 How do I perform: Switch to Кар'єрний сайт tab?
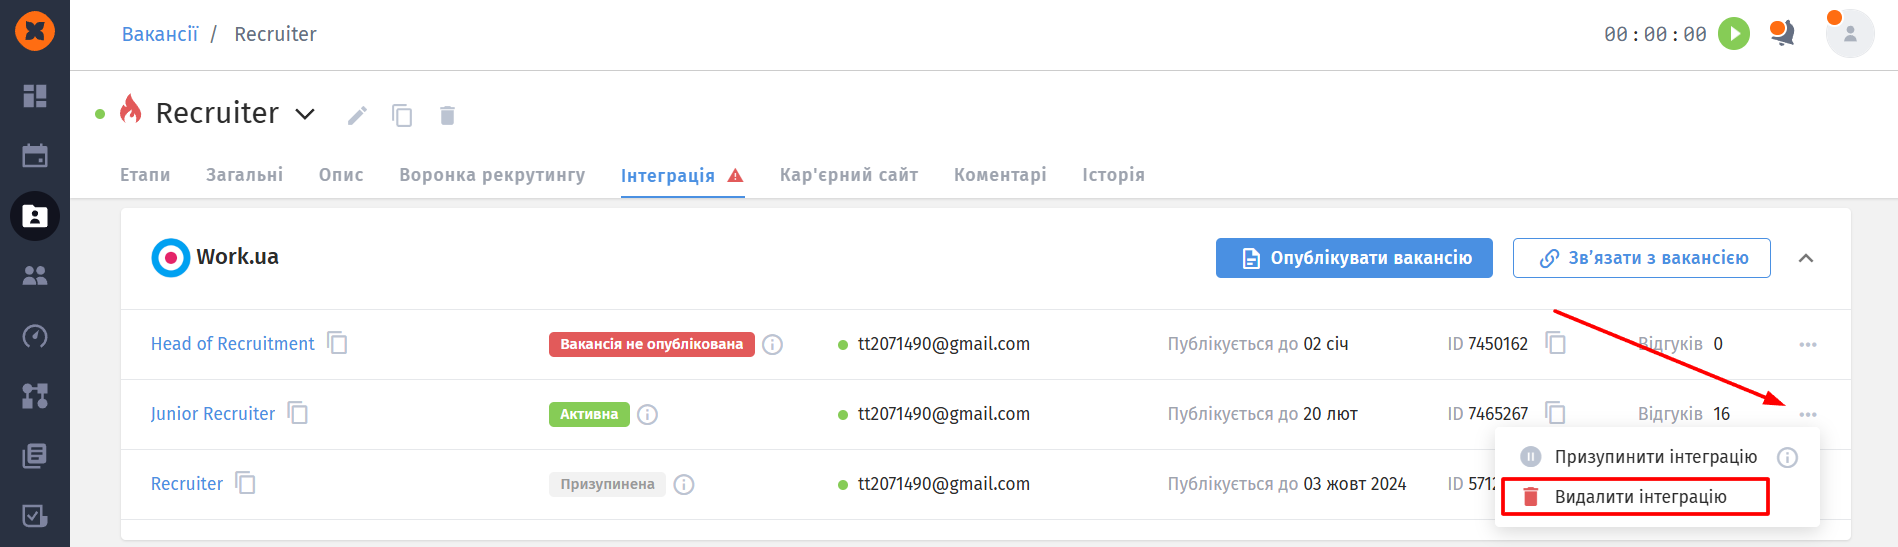point(849,175)
